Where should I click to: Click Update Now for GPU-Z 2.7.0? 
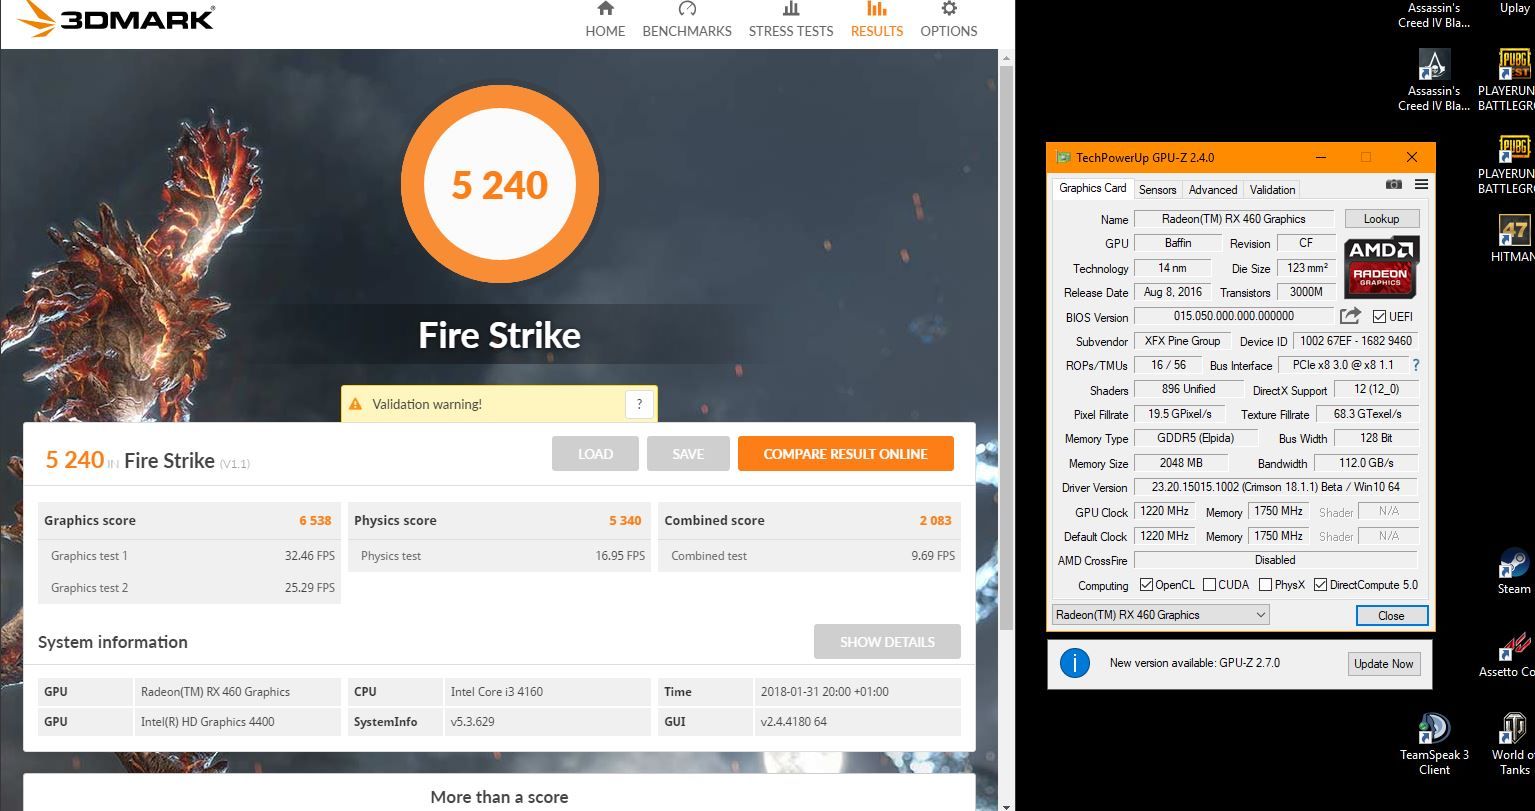click(x=1383, y=664)
